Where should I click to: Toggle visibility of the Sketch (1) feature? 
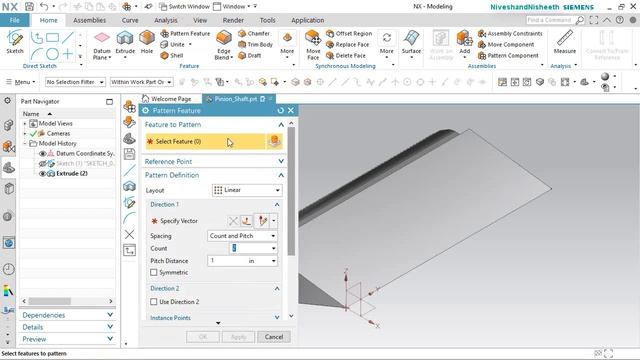[x=42, y=164]
